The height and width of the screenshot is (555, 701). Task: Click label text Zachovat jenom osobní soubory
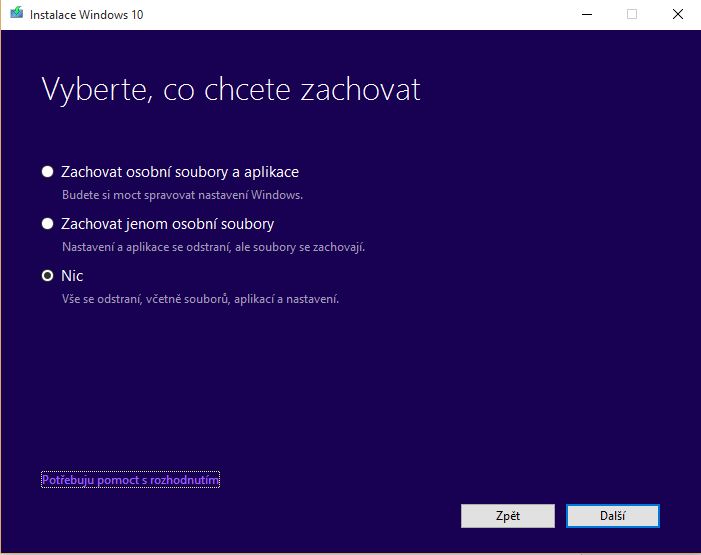[x=168, y=224]
